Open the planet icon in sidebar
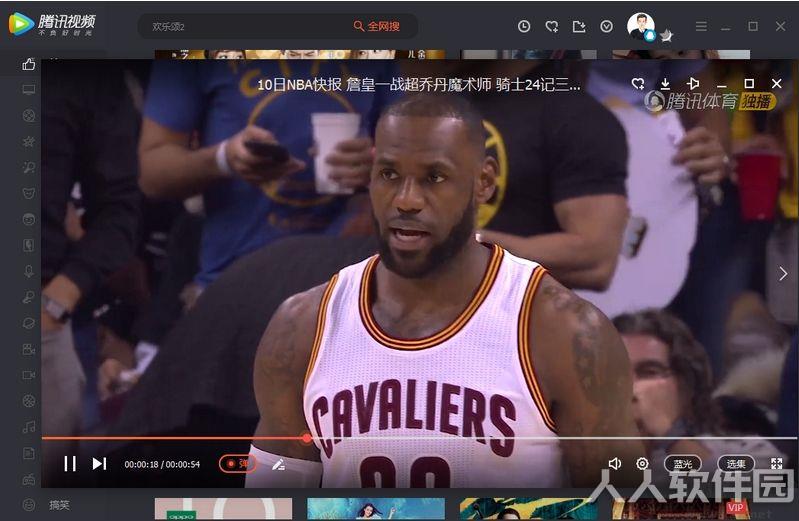The height and width of the screenshot is (521, 799). (x=29, y=323)
